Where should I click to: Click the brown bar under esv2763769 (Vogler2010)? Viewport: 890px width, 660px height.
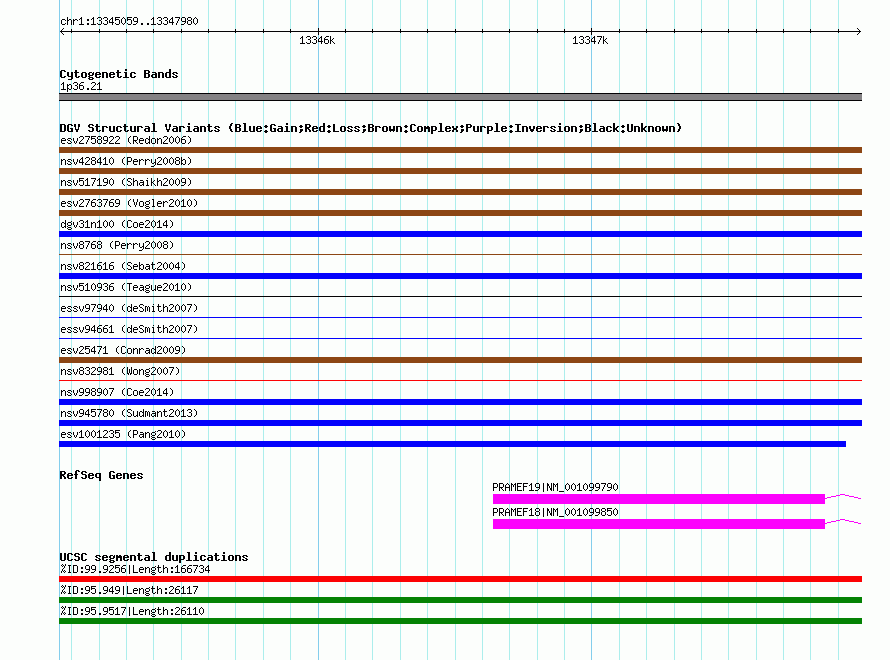click(460, 213)
